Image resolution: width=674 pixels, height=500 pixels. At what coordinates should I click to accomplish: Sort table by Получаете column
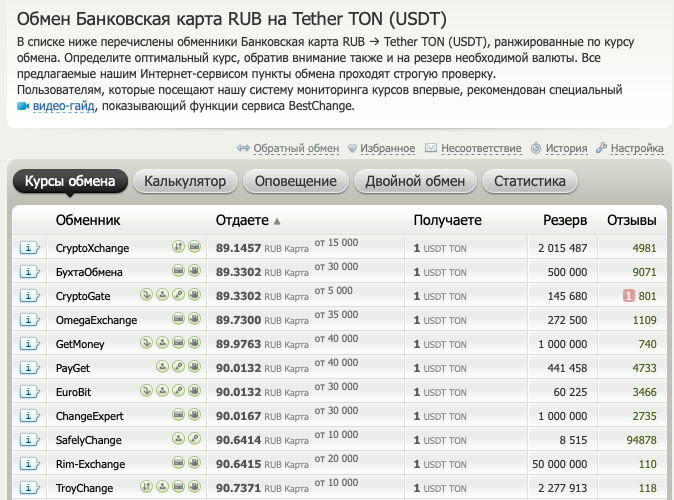coord(447,220)
